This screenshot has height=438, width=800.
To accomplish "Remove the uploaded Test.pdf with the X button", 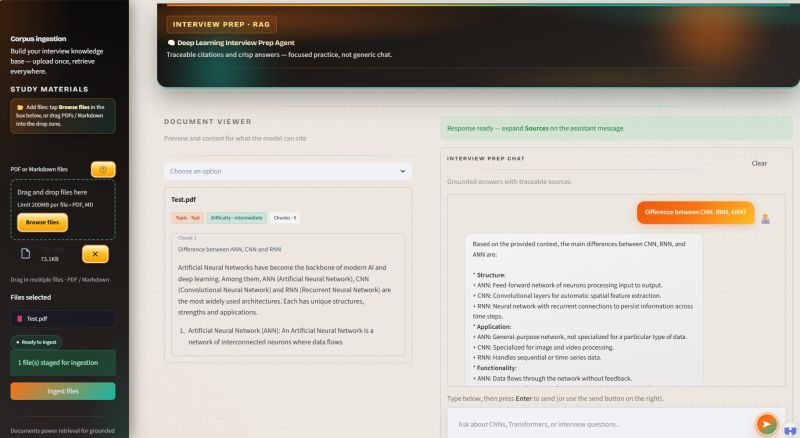I will tap(95, 254).
